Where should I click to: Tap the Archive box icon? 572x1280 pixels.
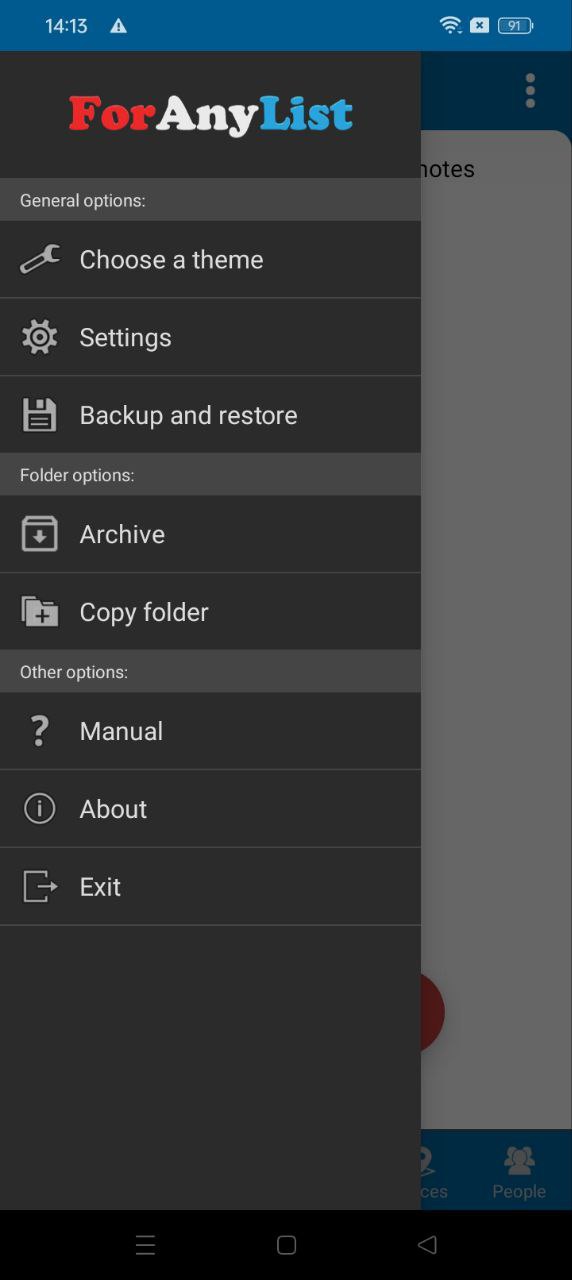40,534
